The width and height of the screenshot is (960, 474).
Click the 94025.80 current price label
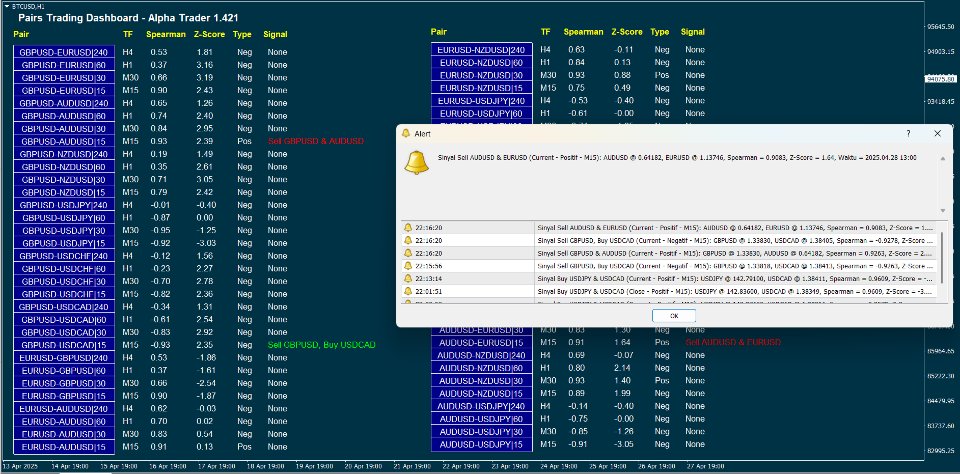click(x=940, y=78)
